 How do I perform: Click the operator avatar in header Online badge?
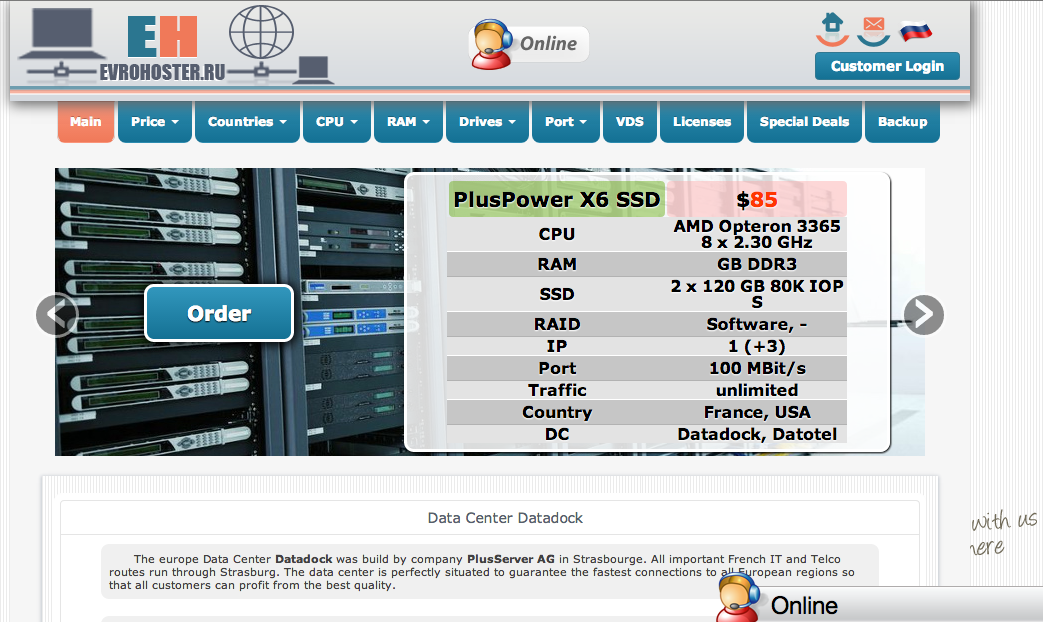coord(491,44)
